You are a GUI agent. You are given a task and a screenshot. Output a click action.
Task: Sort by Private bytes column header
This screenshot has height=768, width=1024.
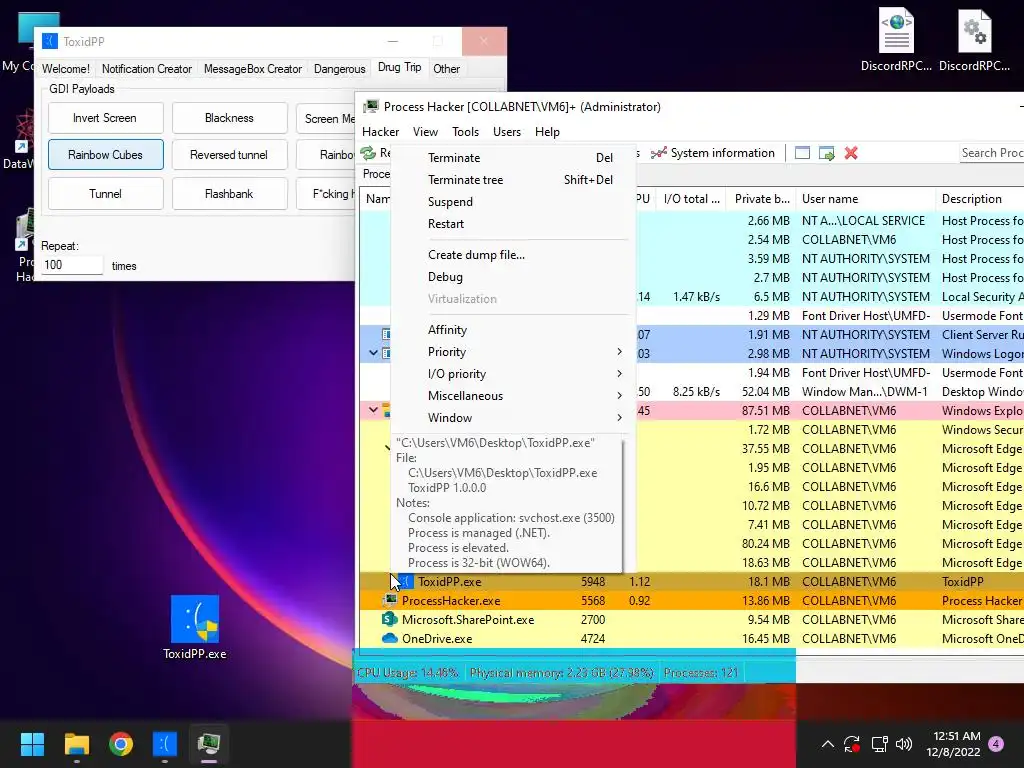[761, 199]
